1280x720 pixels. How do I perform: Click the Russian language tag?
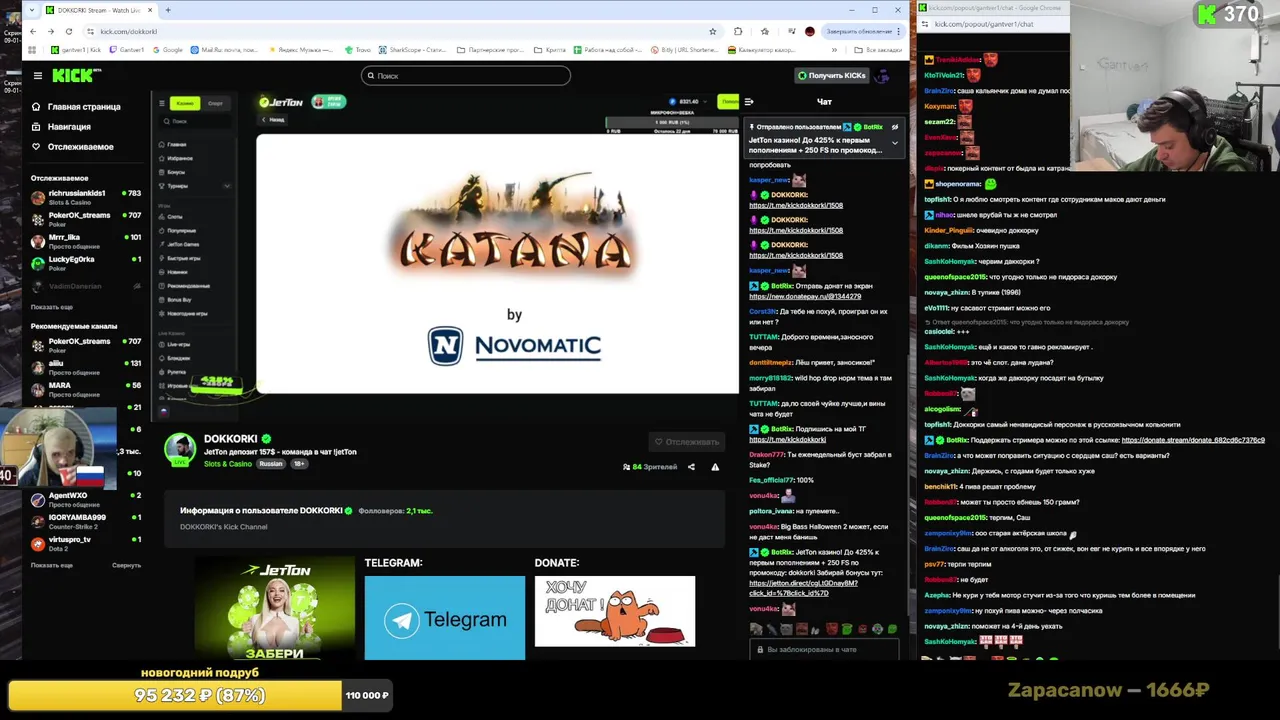(270, 464)
